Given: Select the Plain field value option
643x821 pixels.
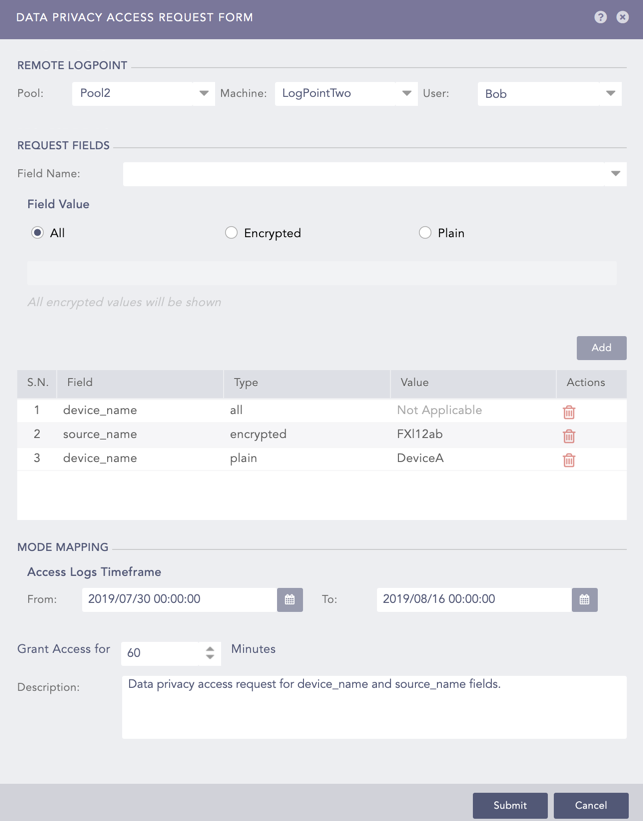Looking at the screenshot, I should point(425,233).
